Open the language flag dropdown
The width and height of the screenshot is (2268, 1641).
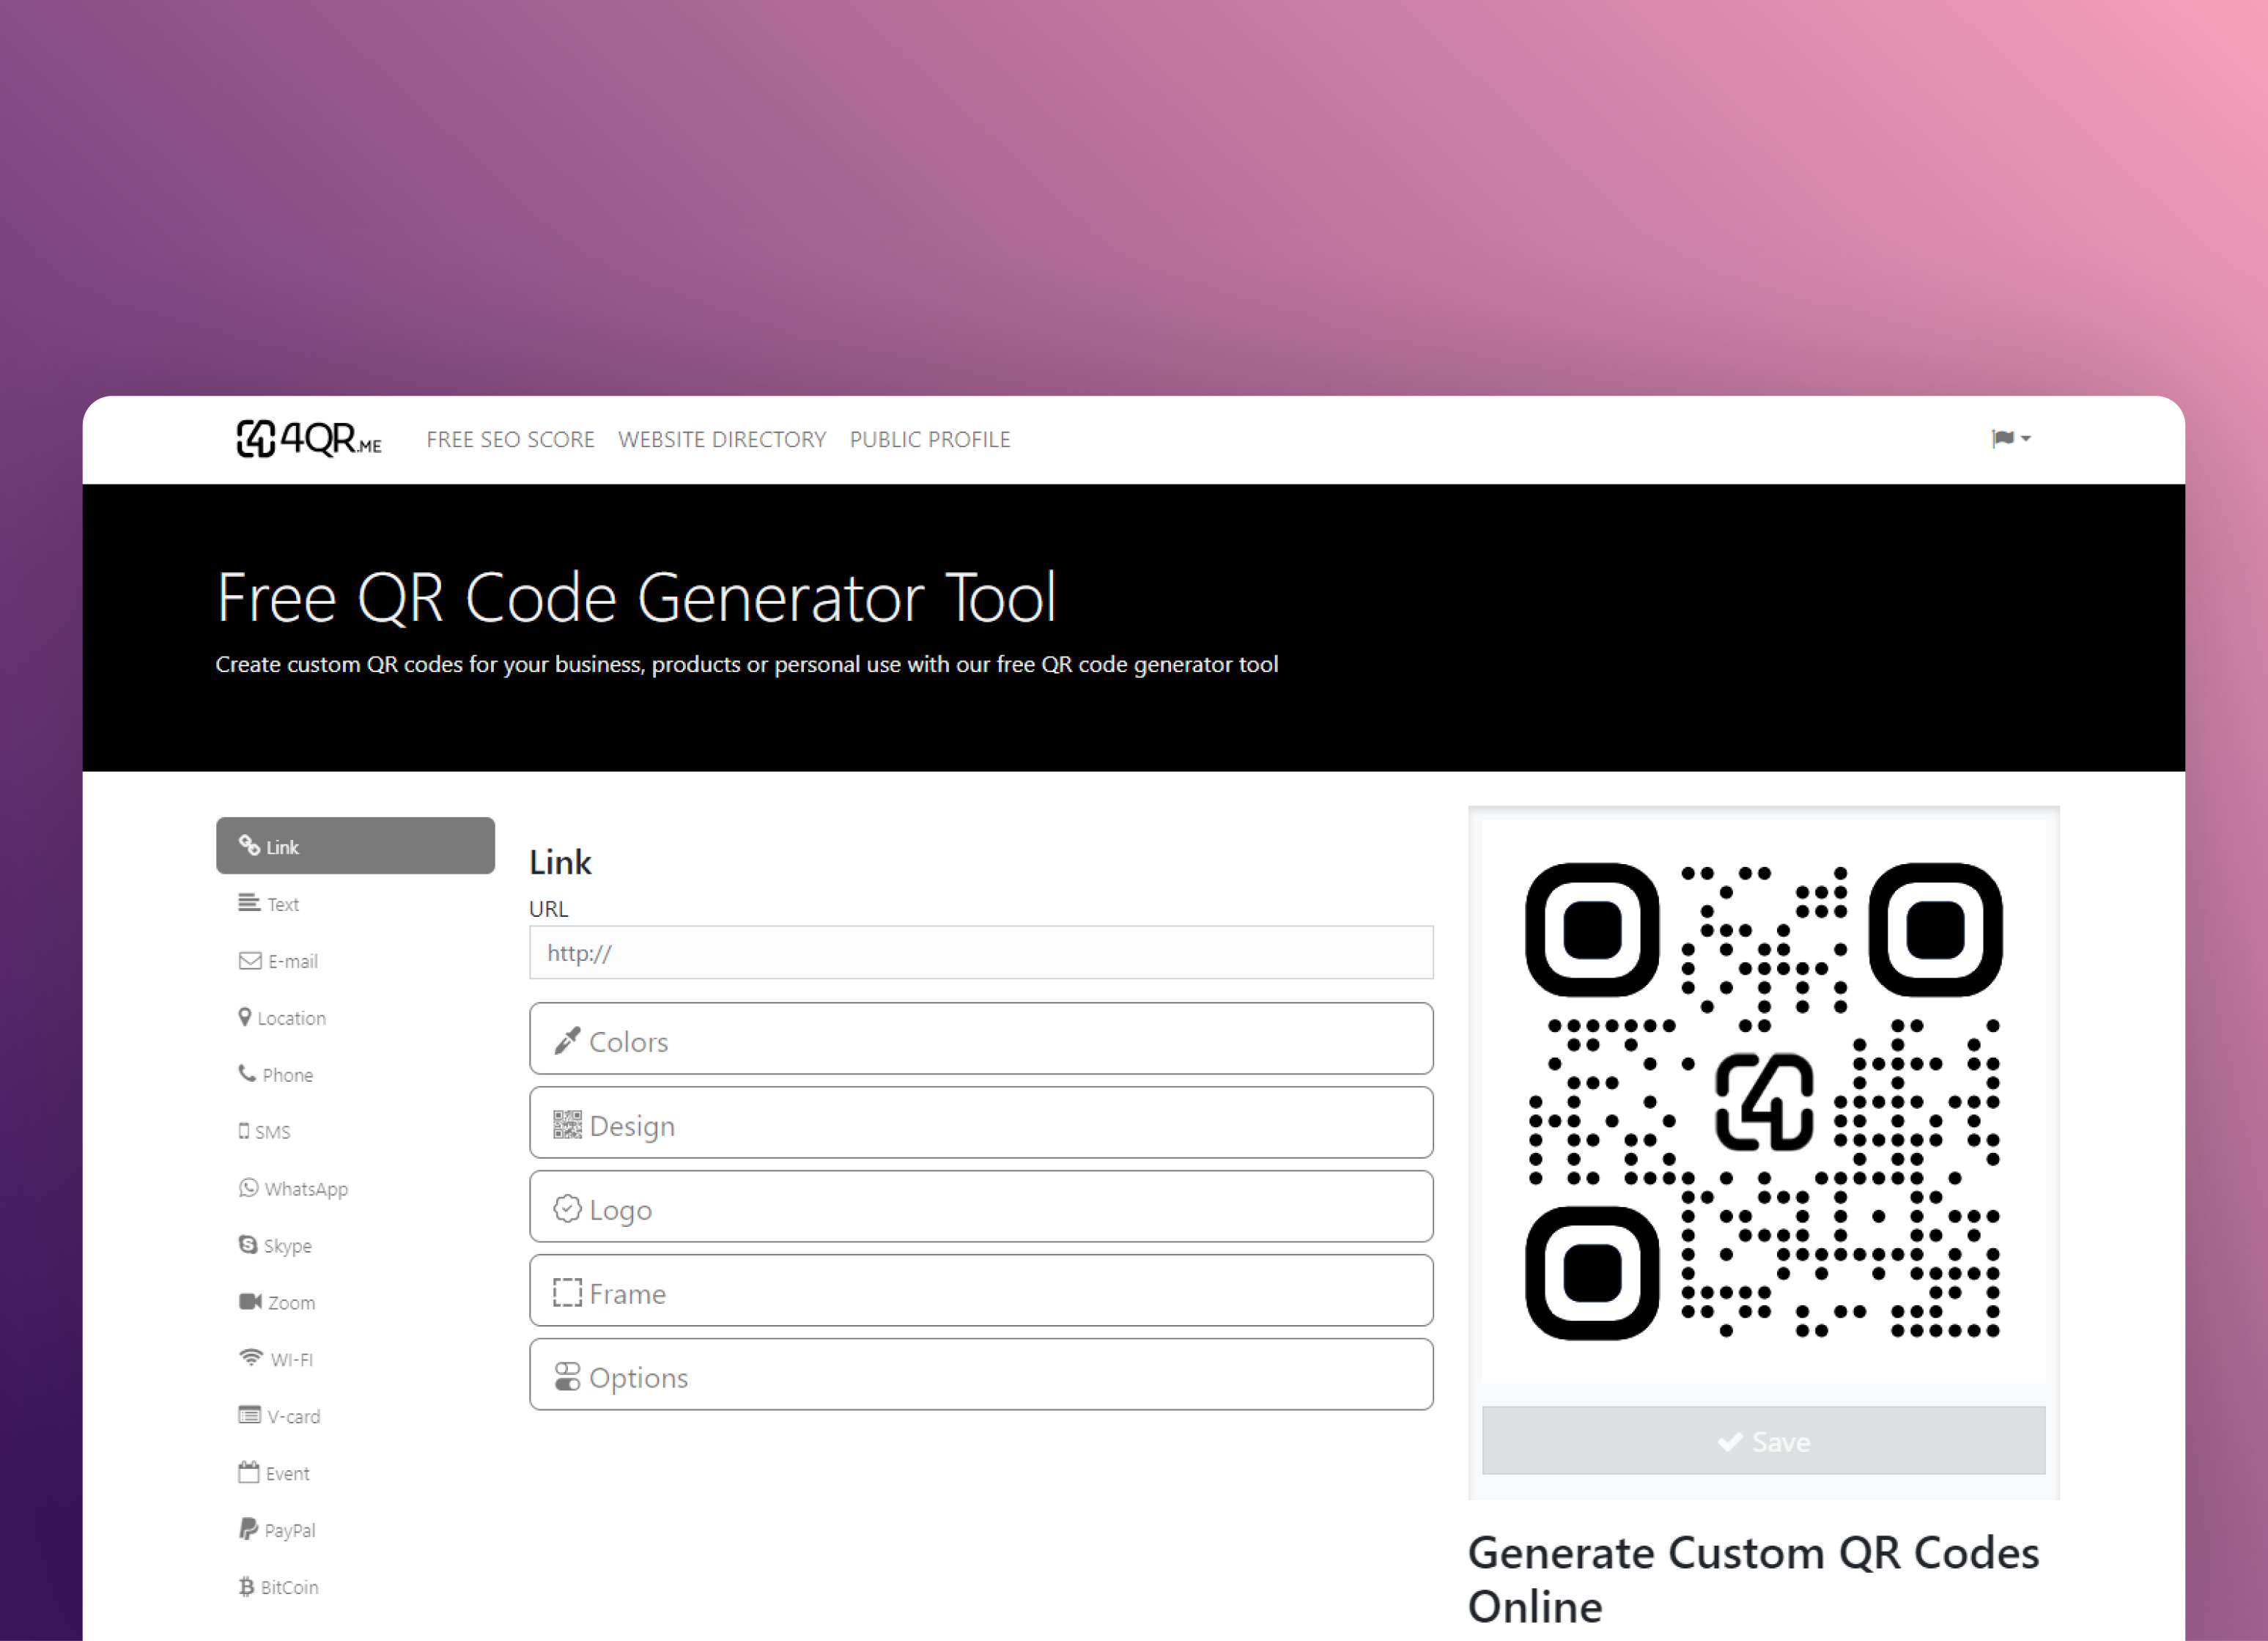click(2010, 439)
